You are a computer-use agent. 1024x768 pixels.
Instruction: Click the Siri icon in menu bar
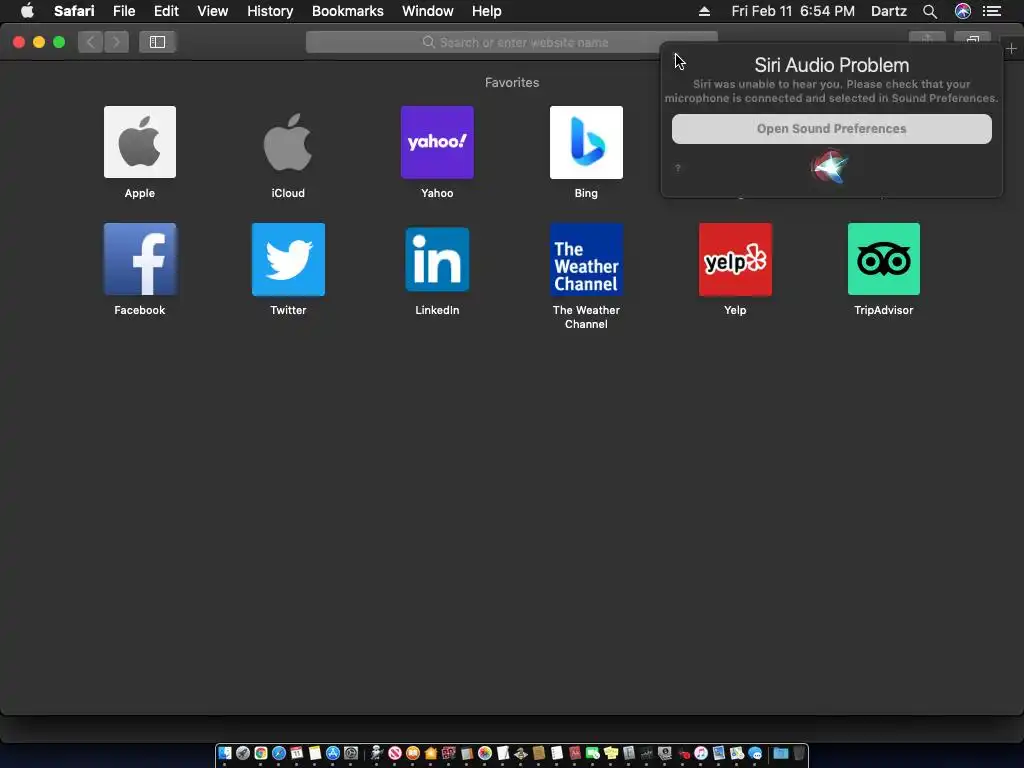tap(962, 11)
